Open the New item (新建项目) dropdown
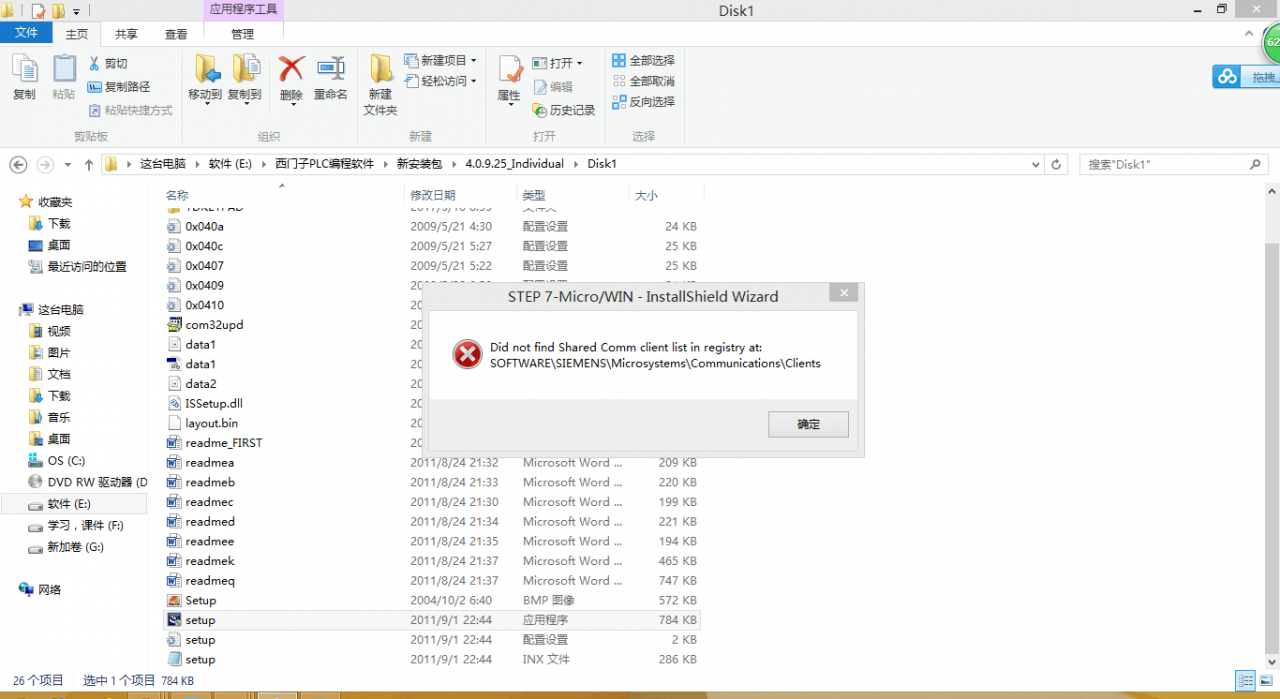The height and width of the screenshot is (699, 1280). tap(441, 61)
